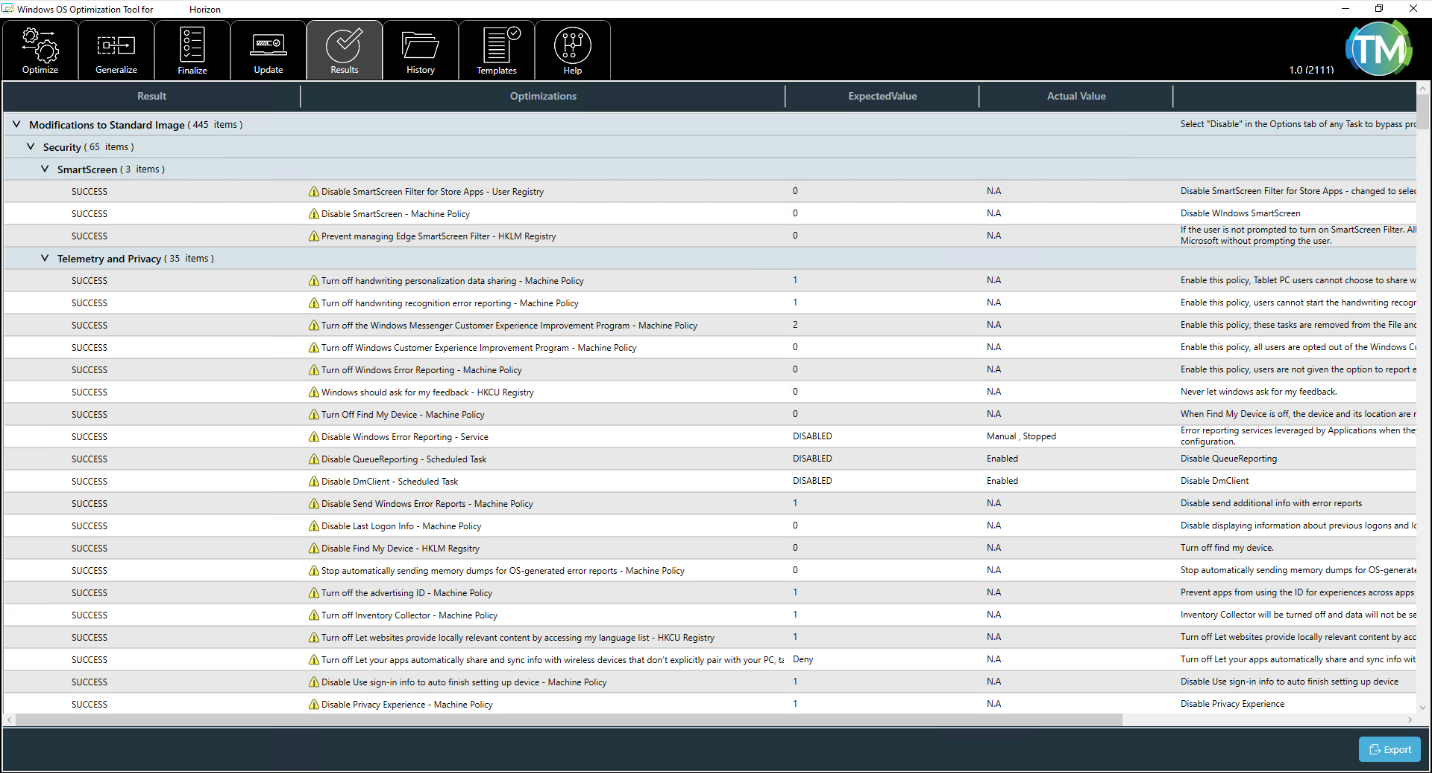Viewport: 1432px width, 773px height.
Task: Click warning icon beside Prevent managing Edge SmartScreen Filter
Action: 314,236
